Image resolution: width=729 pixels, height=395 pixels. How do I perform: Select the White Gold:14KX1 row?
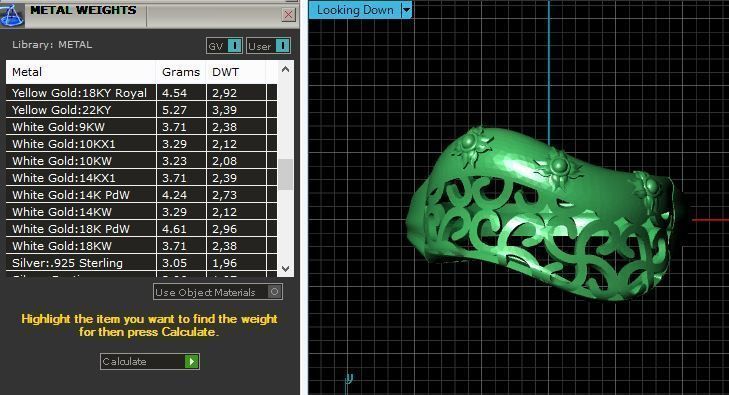click(141, 178)
